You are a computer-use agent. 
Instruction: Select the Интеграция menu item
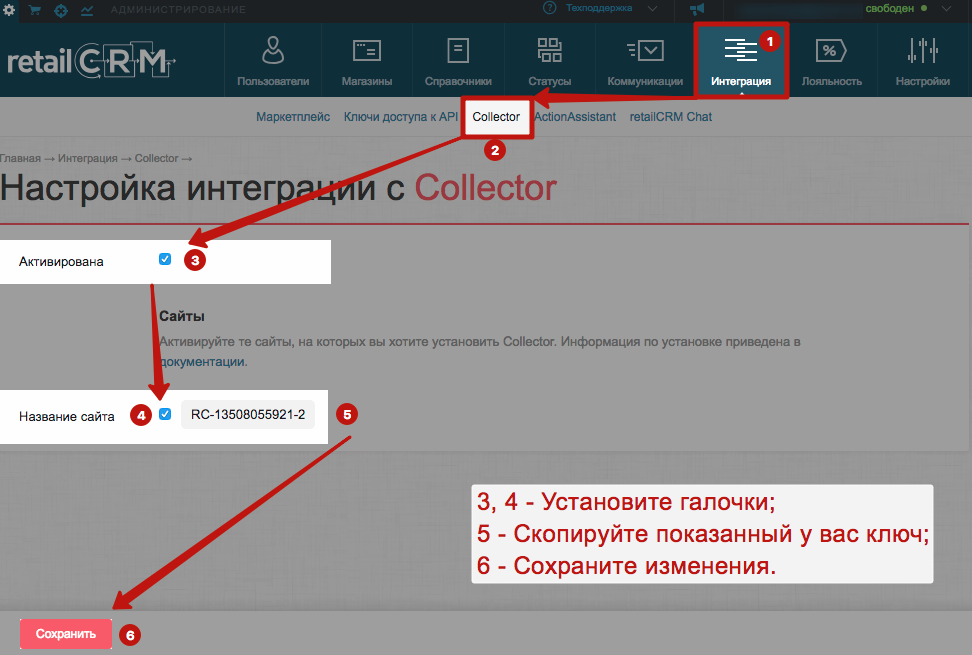pos(741,61)
